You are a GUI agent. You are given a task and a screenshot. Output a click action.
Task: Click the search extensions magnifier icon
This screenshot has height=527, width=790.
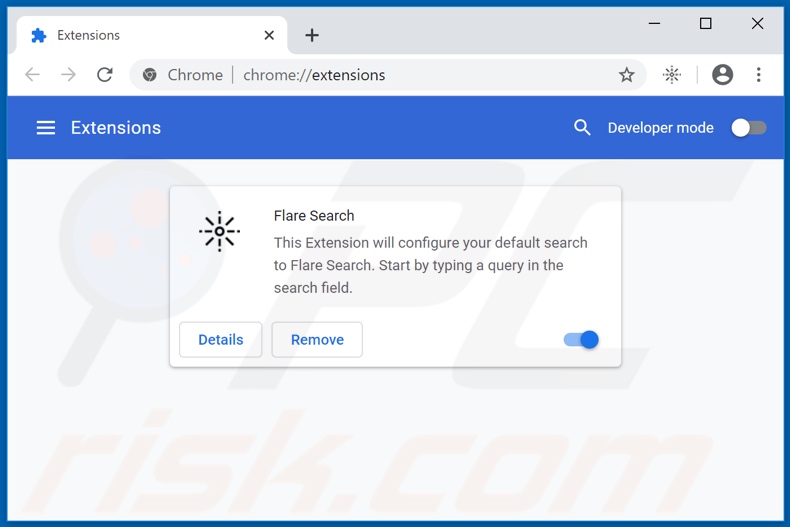(x=582, y=128)
